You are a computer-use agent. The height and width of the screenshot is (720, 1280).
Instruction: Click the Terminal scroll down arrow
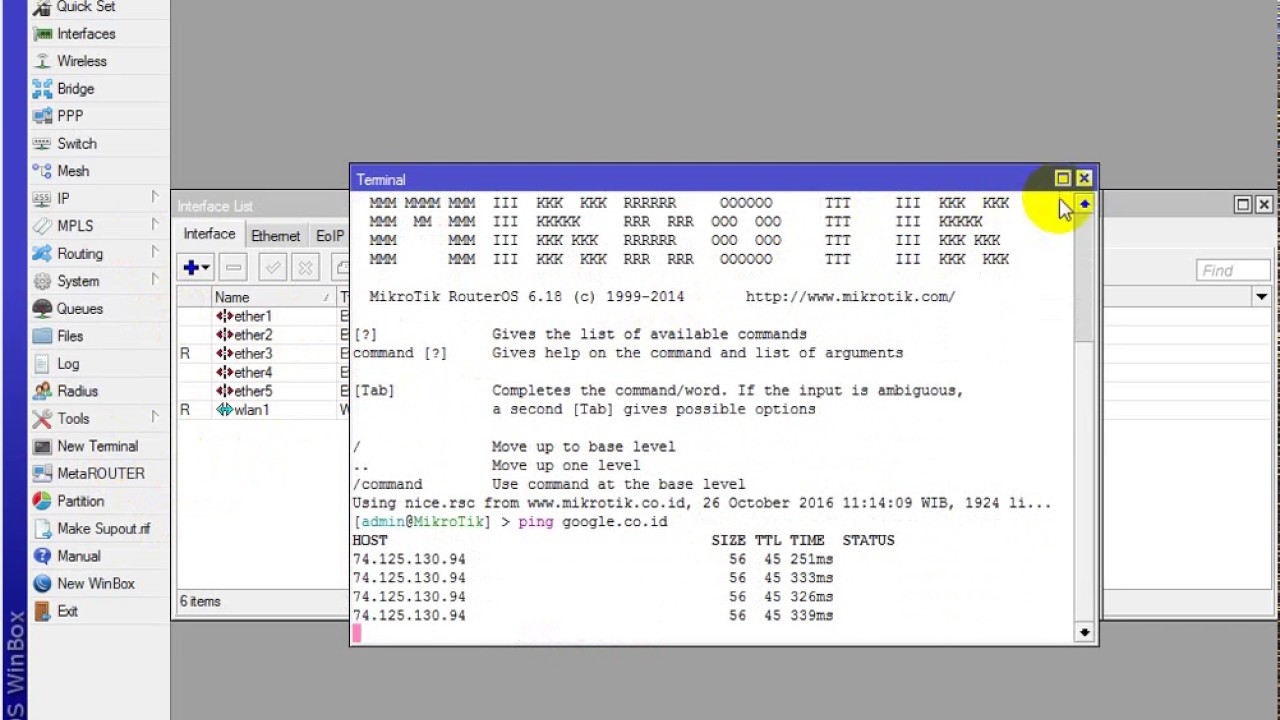1084,632
